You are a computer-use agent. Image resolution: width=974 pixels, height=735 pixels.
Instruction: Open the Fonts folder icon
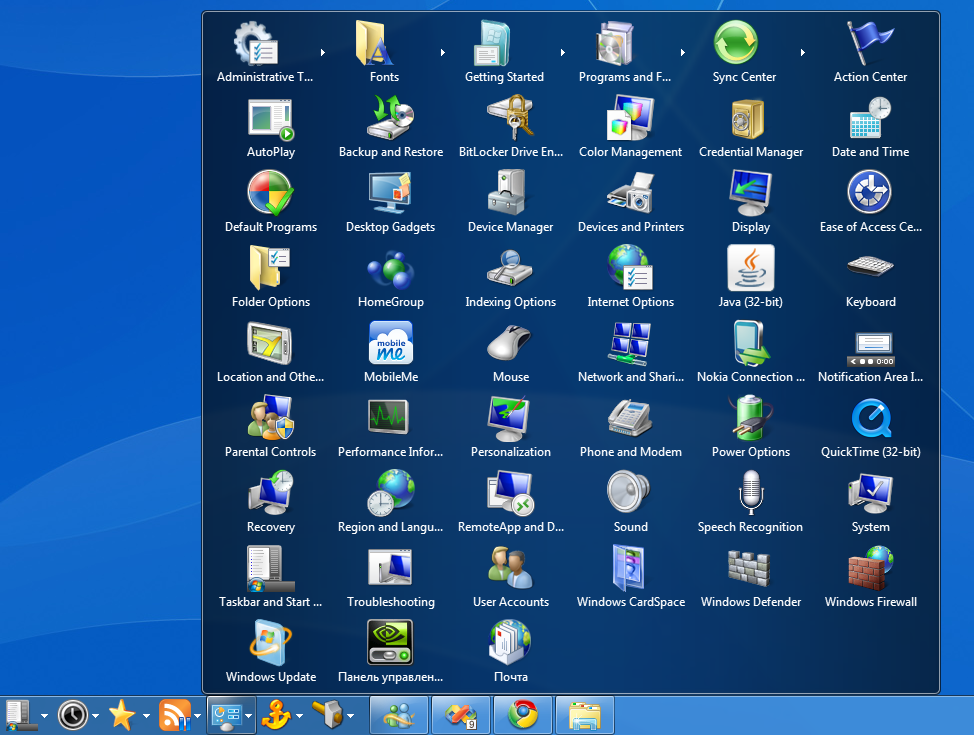coord(374,43)
